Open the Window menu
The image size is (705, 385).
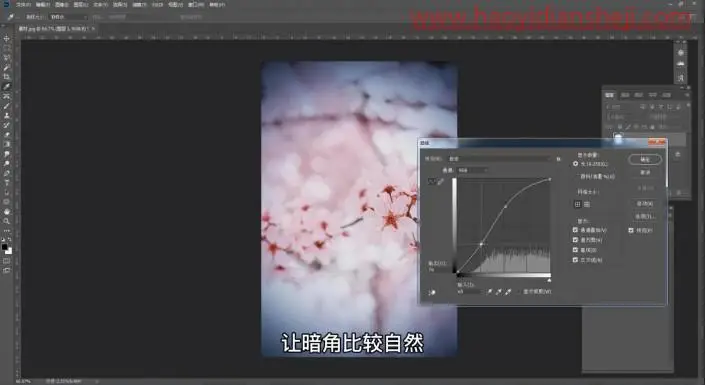196,4
